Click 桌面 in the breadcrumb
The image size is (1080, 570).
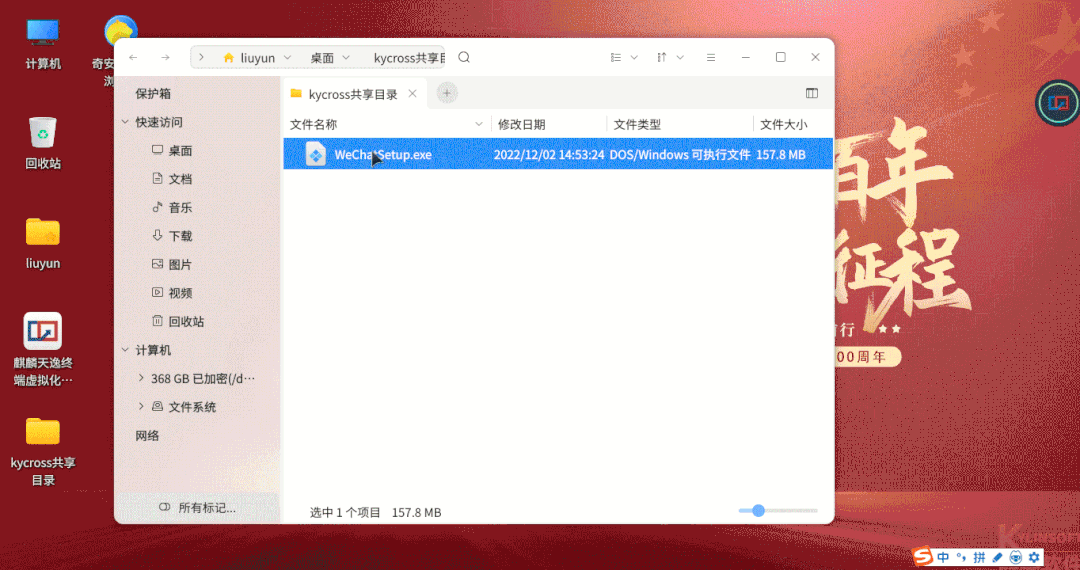coord(322,58)
